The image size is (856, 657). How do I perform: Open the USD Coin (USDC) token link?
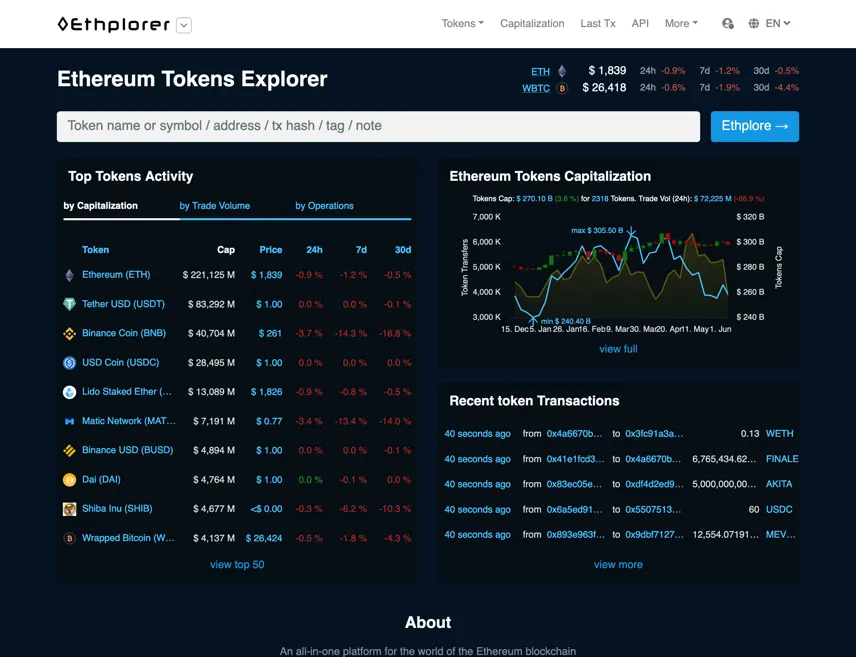121,362
